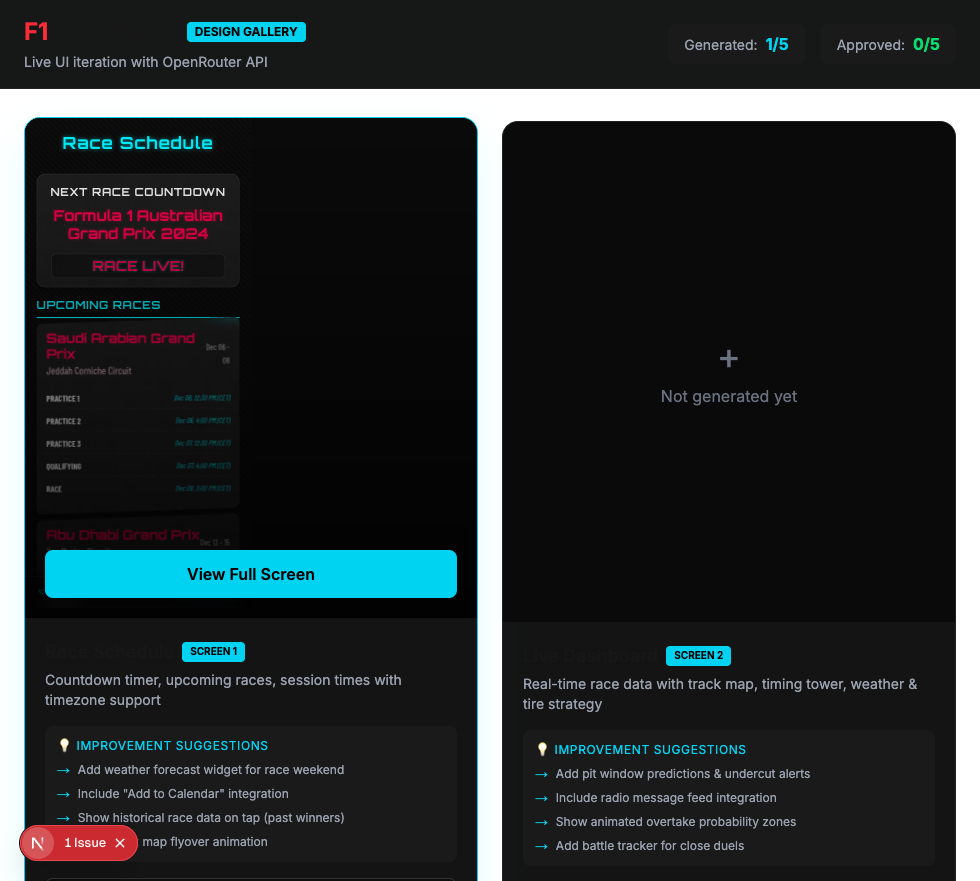Select the SCREEN 1 label tag
The height and width of the screenshot is (881, 980).
(x=213, y=652)
